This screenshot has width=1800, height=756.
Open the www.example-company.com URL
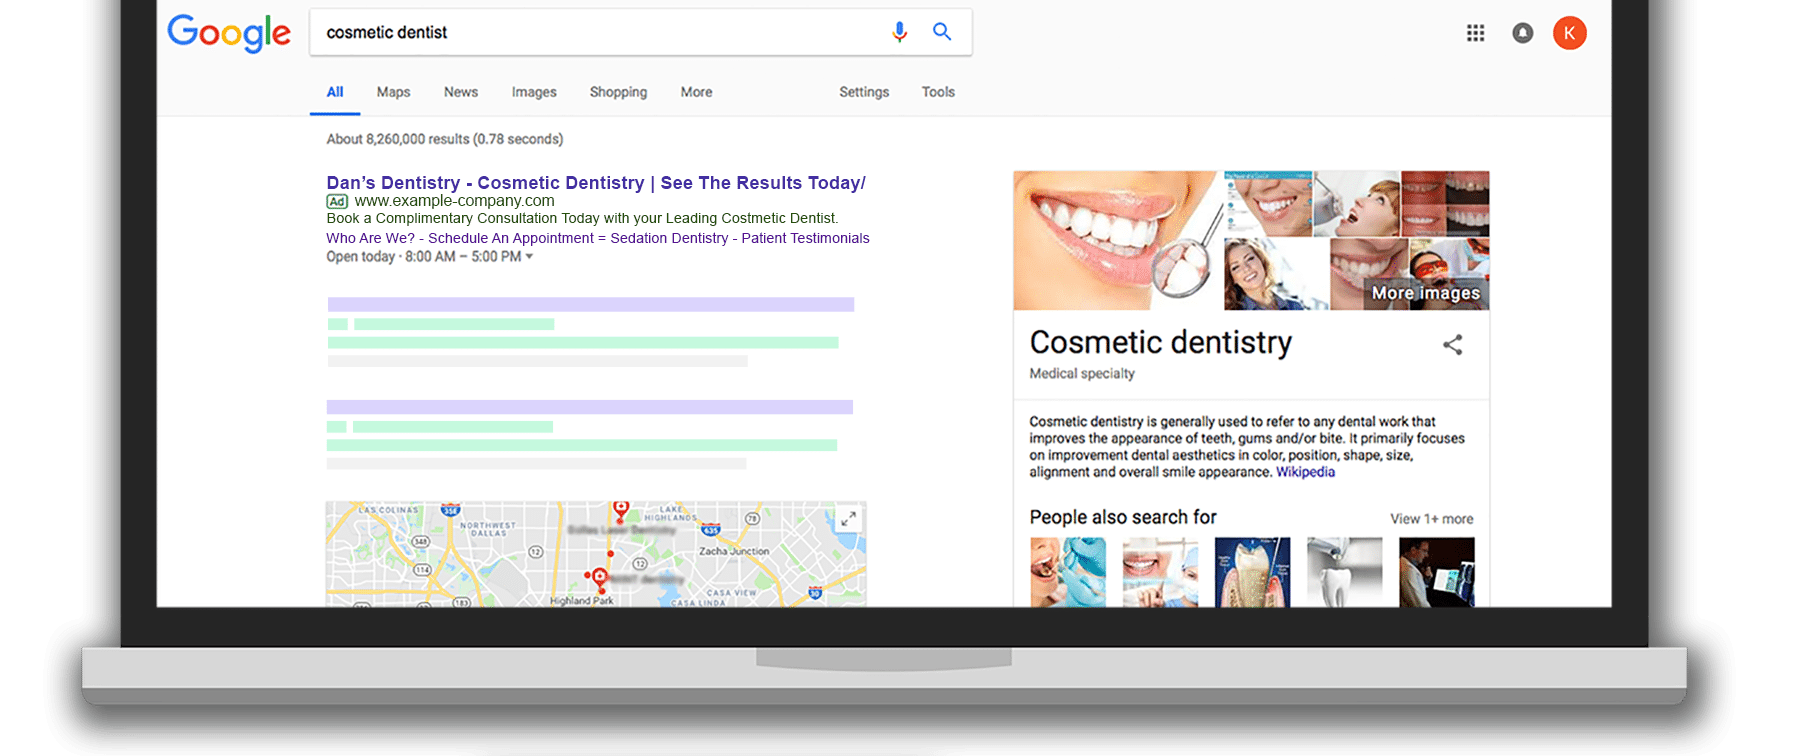(x=454, y=201)
